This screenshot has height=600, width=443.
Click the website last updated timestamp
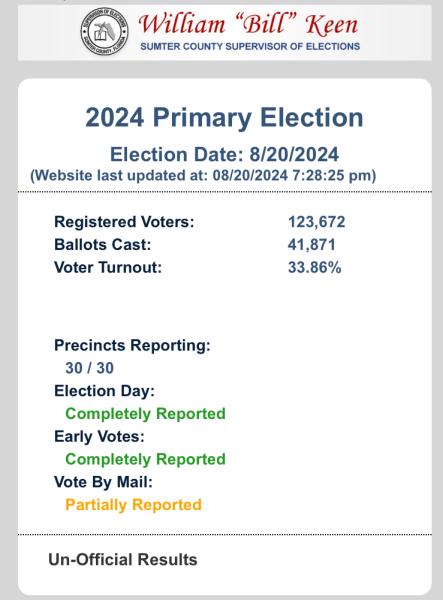click(203, 176)
